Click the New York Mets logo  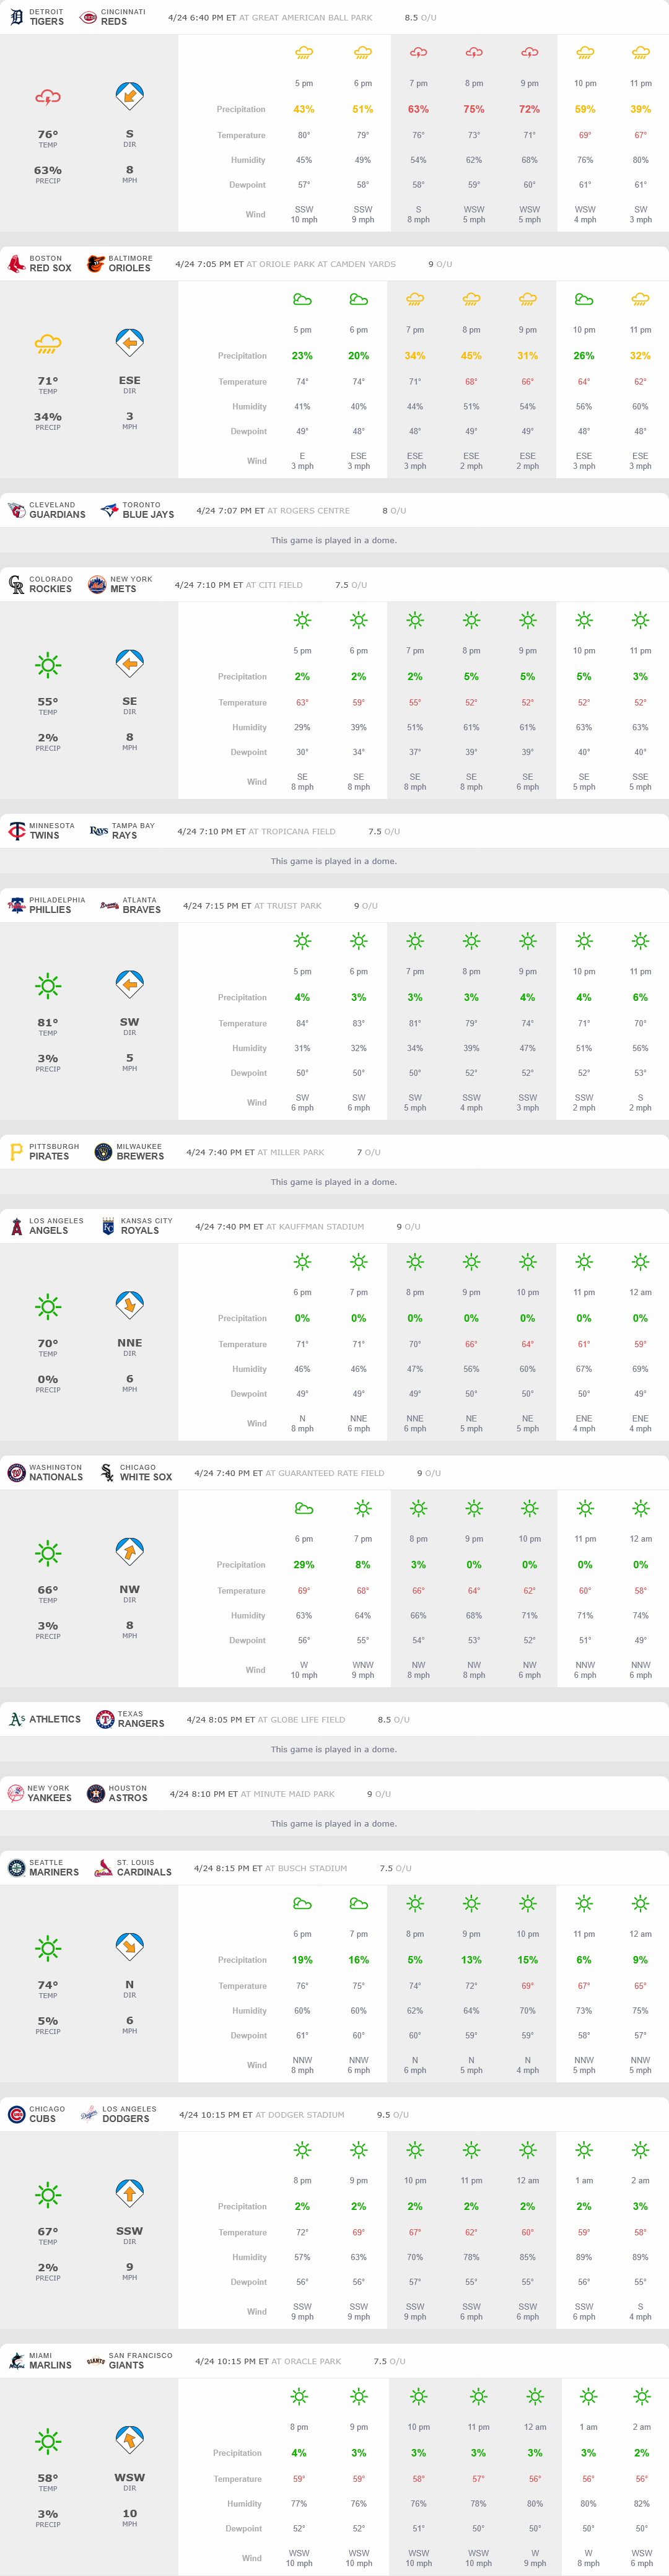coord(97,585)
